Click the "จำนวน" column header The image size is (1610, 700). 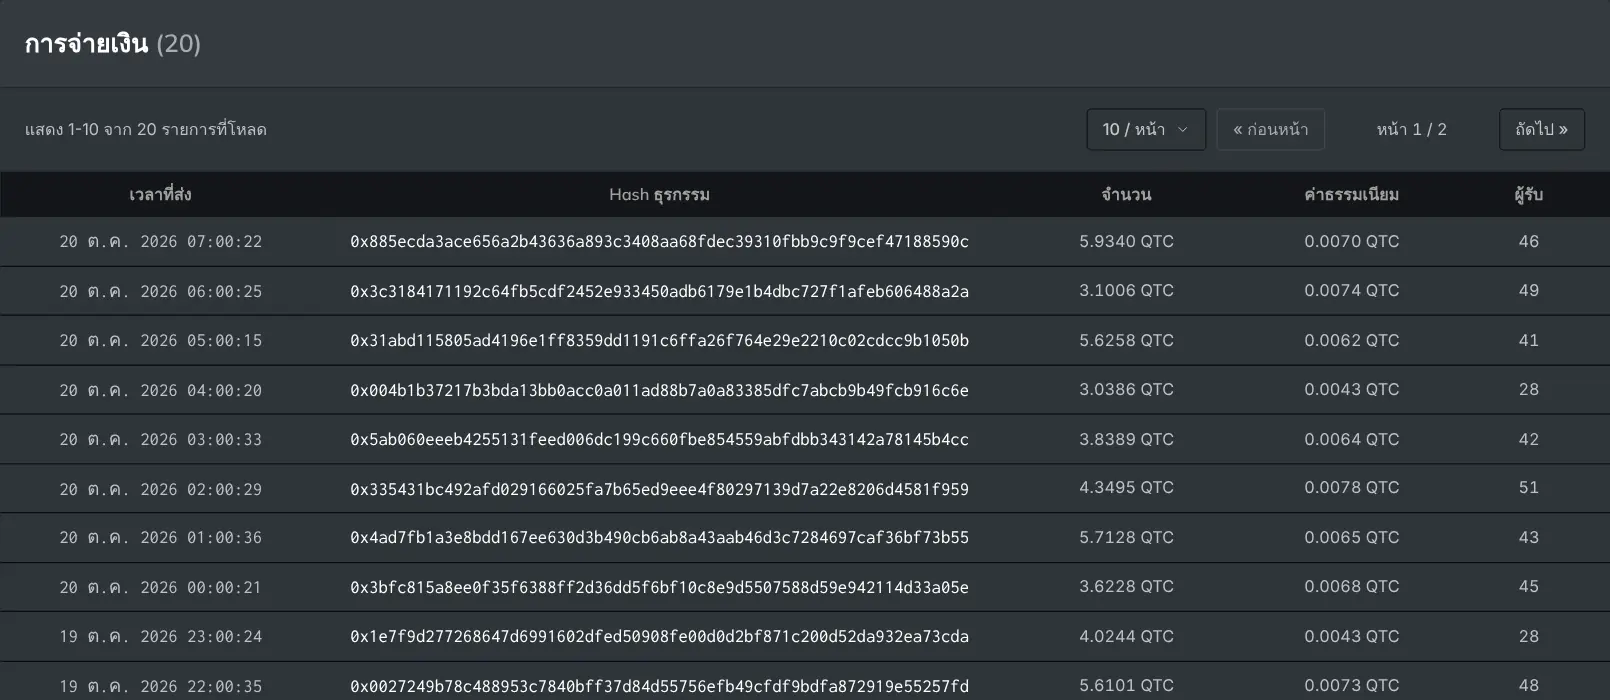(x=1126, y=195)
